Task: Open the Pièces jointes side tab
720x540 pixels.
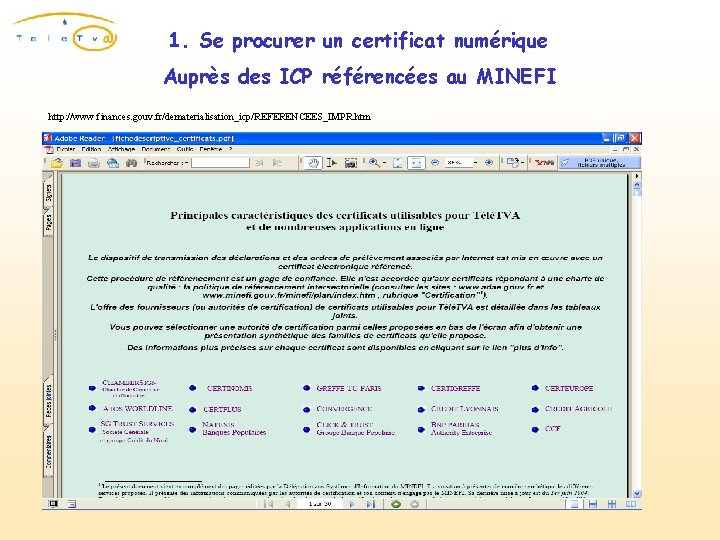Action: click(49, 401)
